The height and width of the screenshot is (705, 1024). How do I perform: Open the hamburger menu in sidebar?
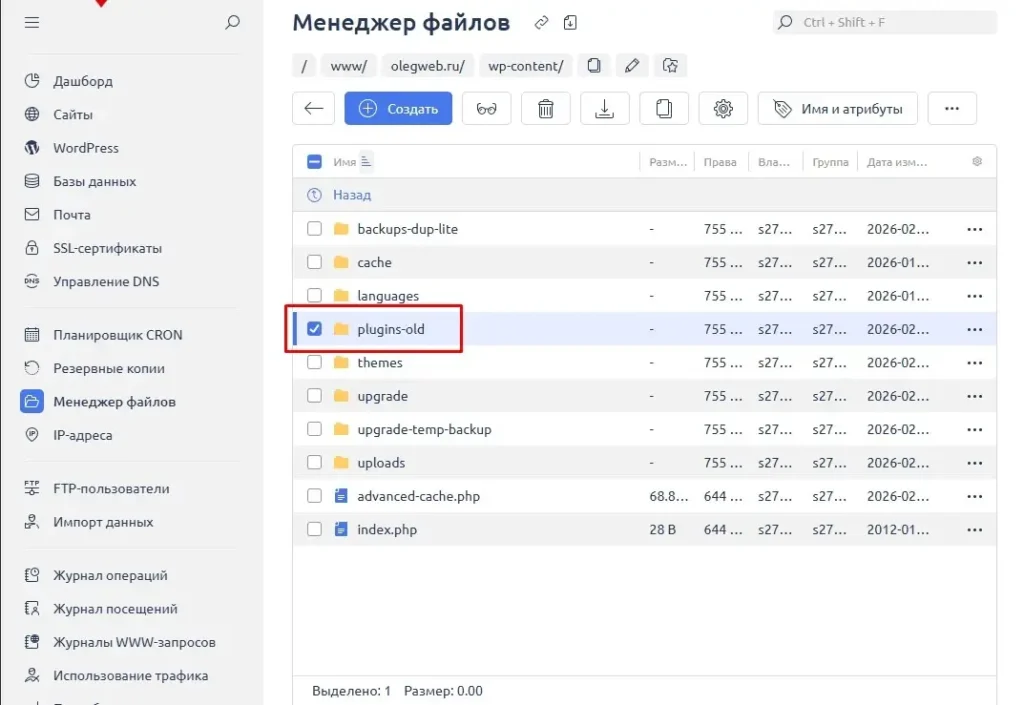31,22
